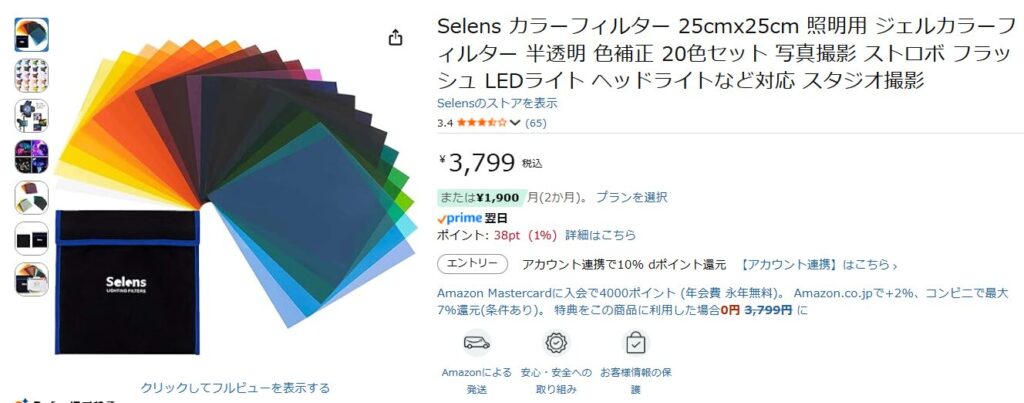Open points 詳細はこちら link

600,235
